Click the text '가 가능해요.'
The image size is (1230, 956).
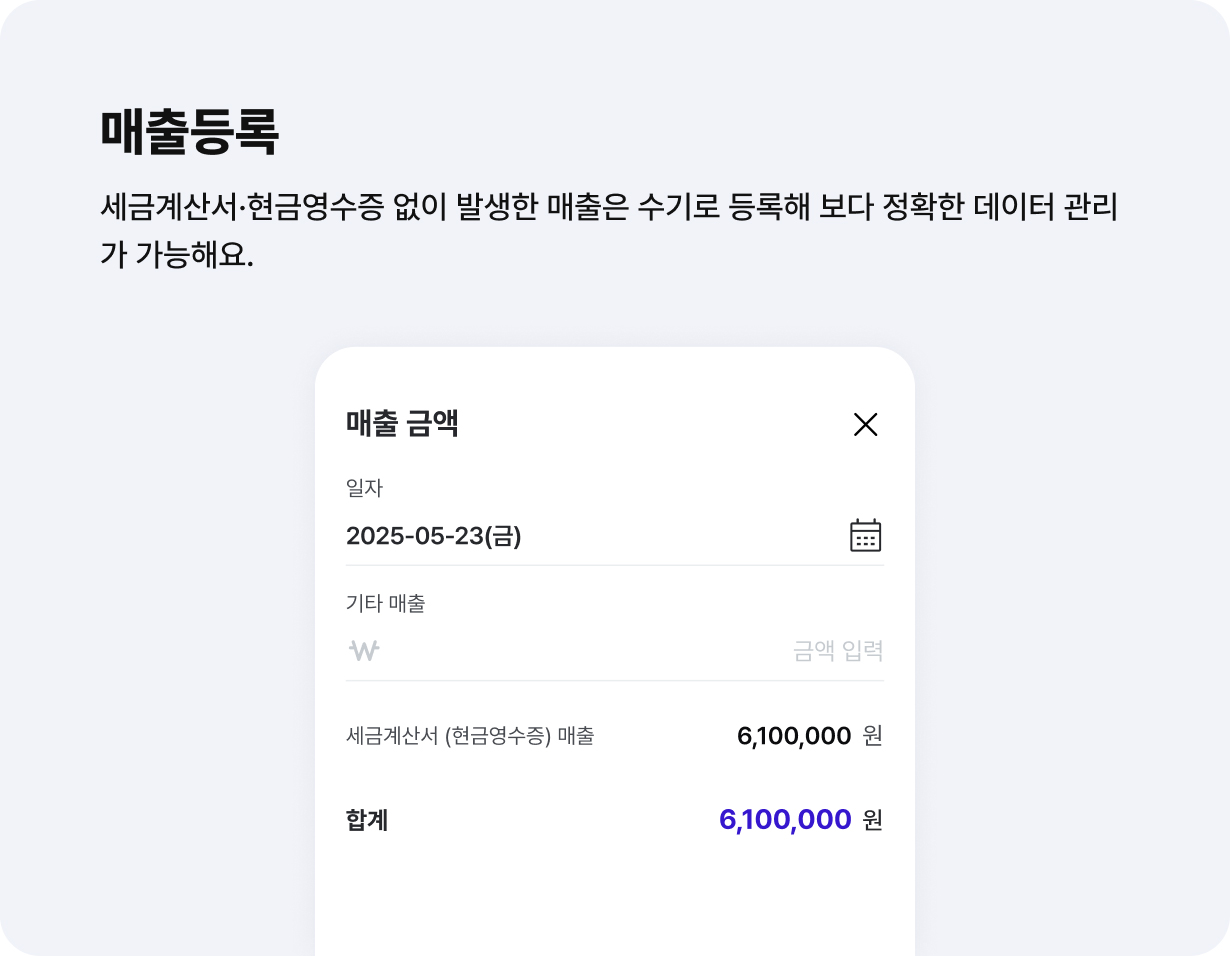point(177,255)
